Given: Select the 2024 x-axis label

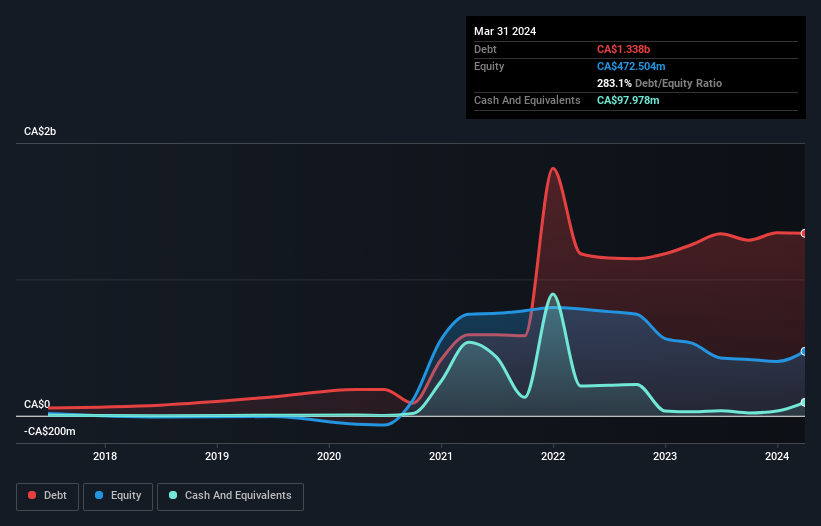Looking at the screenshot, I should point(777,456).
